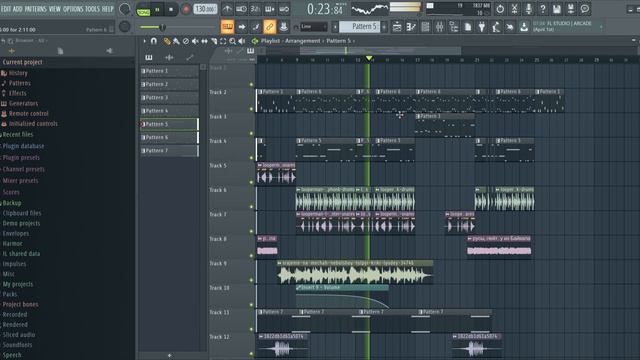Screen dimensions: 640x360
Task: Mute Track 9 with its green dot
Action: (251, 280)
